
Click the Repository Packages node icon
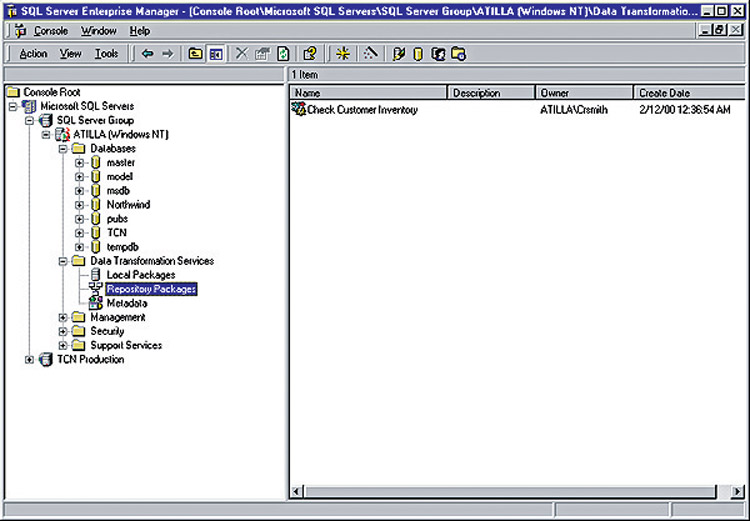click(x=96, y=288)
